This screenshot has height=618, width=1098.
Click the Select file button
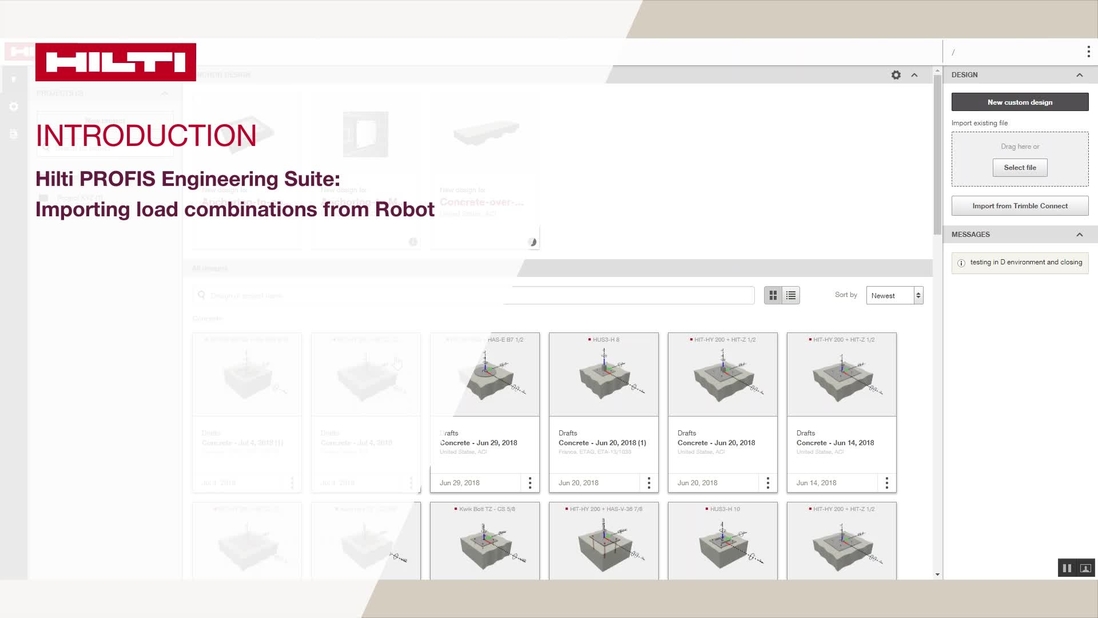coord(1019,167)
